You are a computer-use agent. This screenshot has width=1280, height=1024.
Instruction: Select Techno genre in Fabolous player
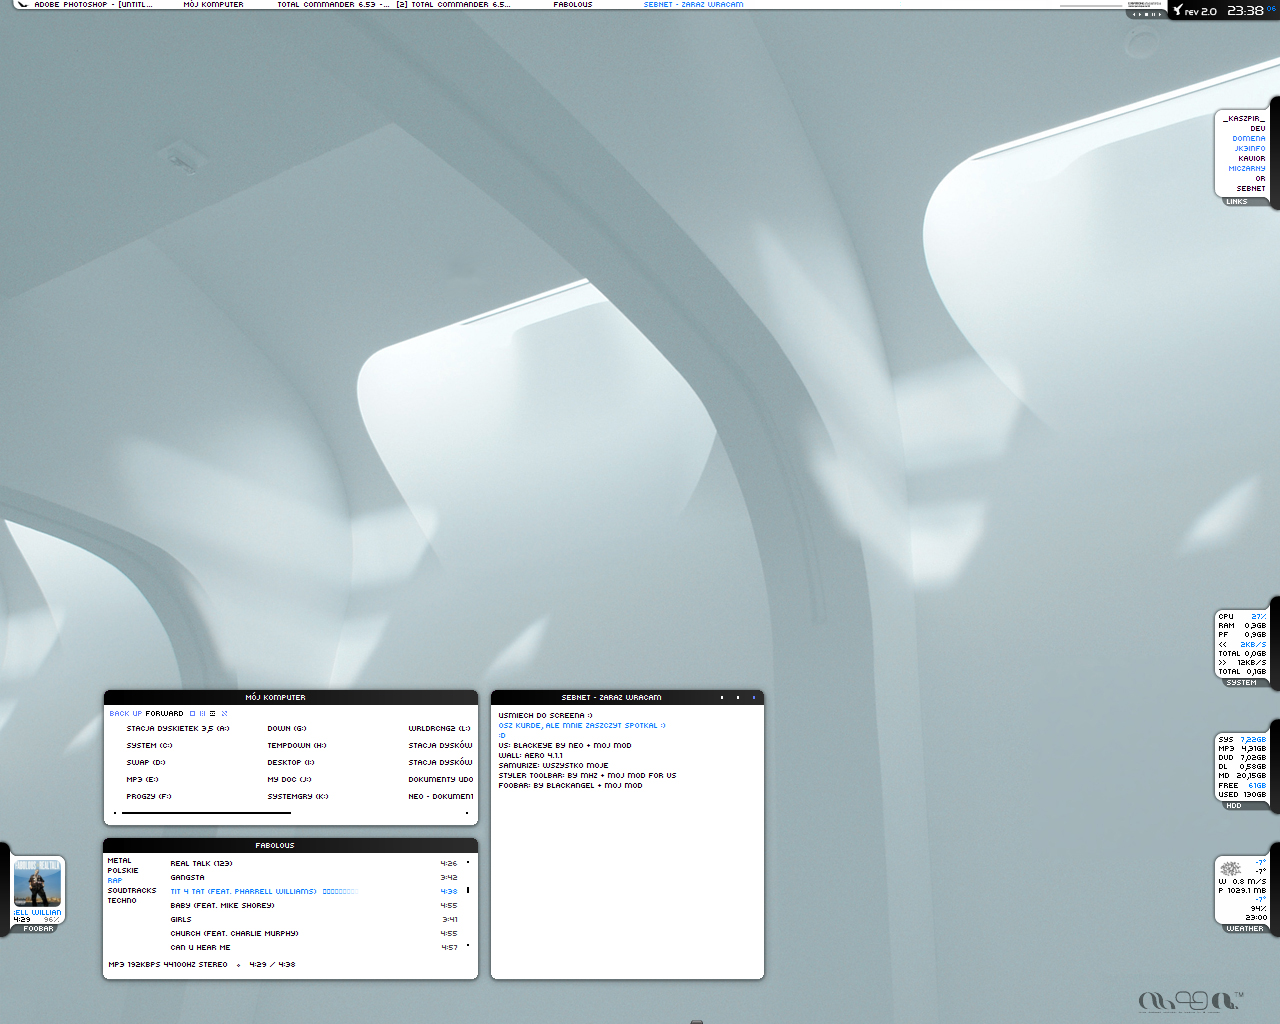tap(122, 901)
